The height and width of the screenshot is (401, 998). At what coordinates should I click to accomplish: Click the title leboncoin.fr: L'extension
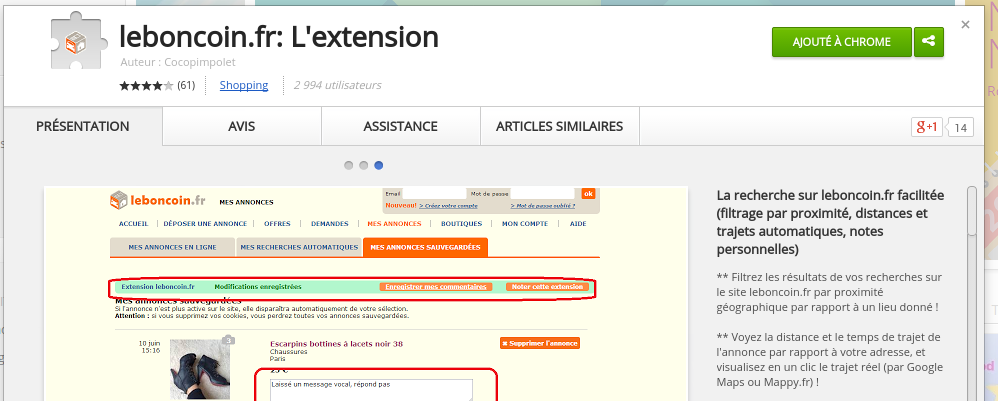coord(279,37)
